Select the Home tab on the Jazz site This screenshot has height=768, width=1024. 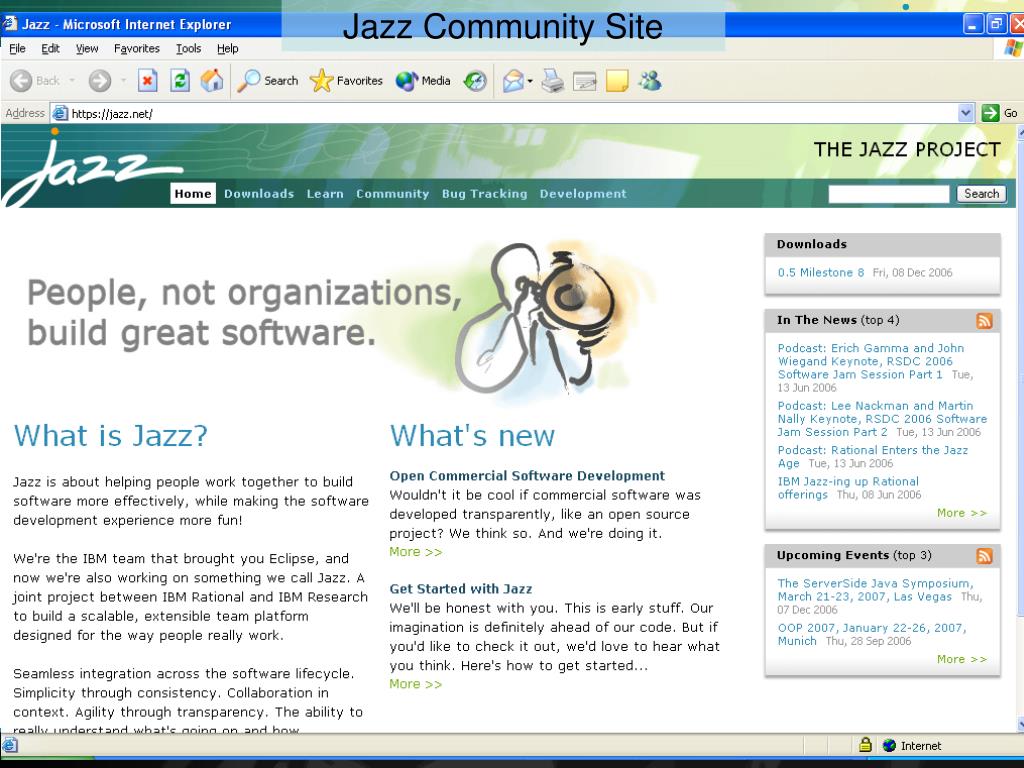point(193,193)
